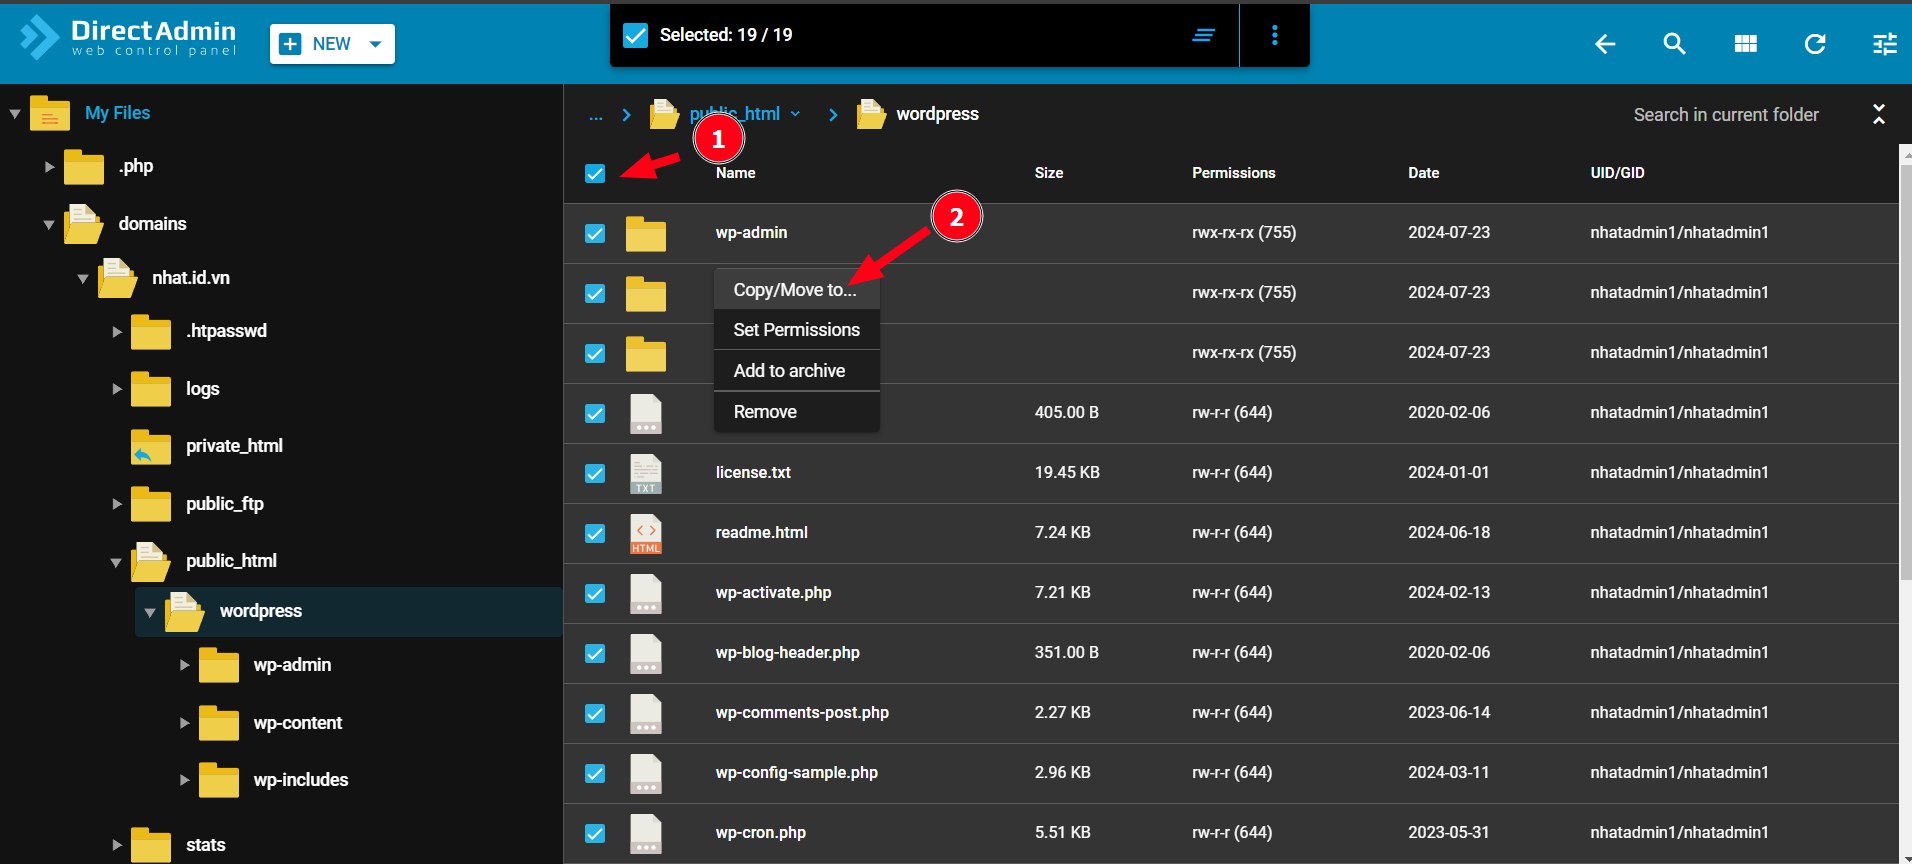Collapse the public_html tree node
Viewport: 1912px width, 864px height.
[x=116, y=563]
